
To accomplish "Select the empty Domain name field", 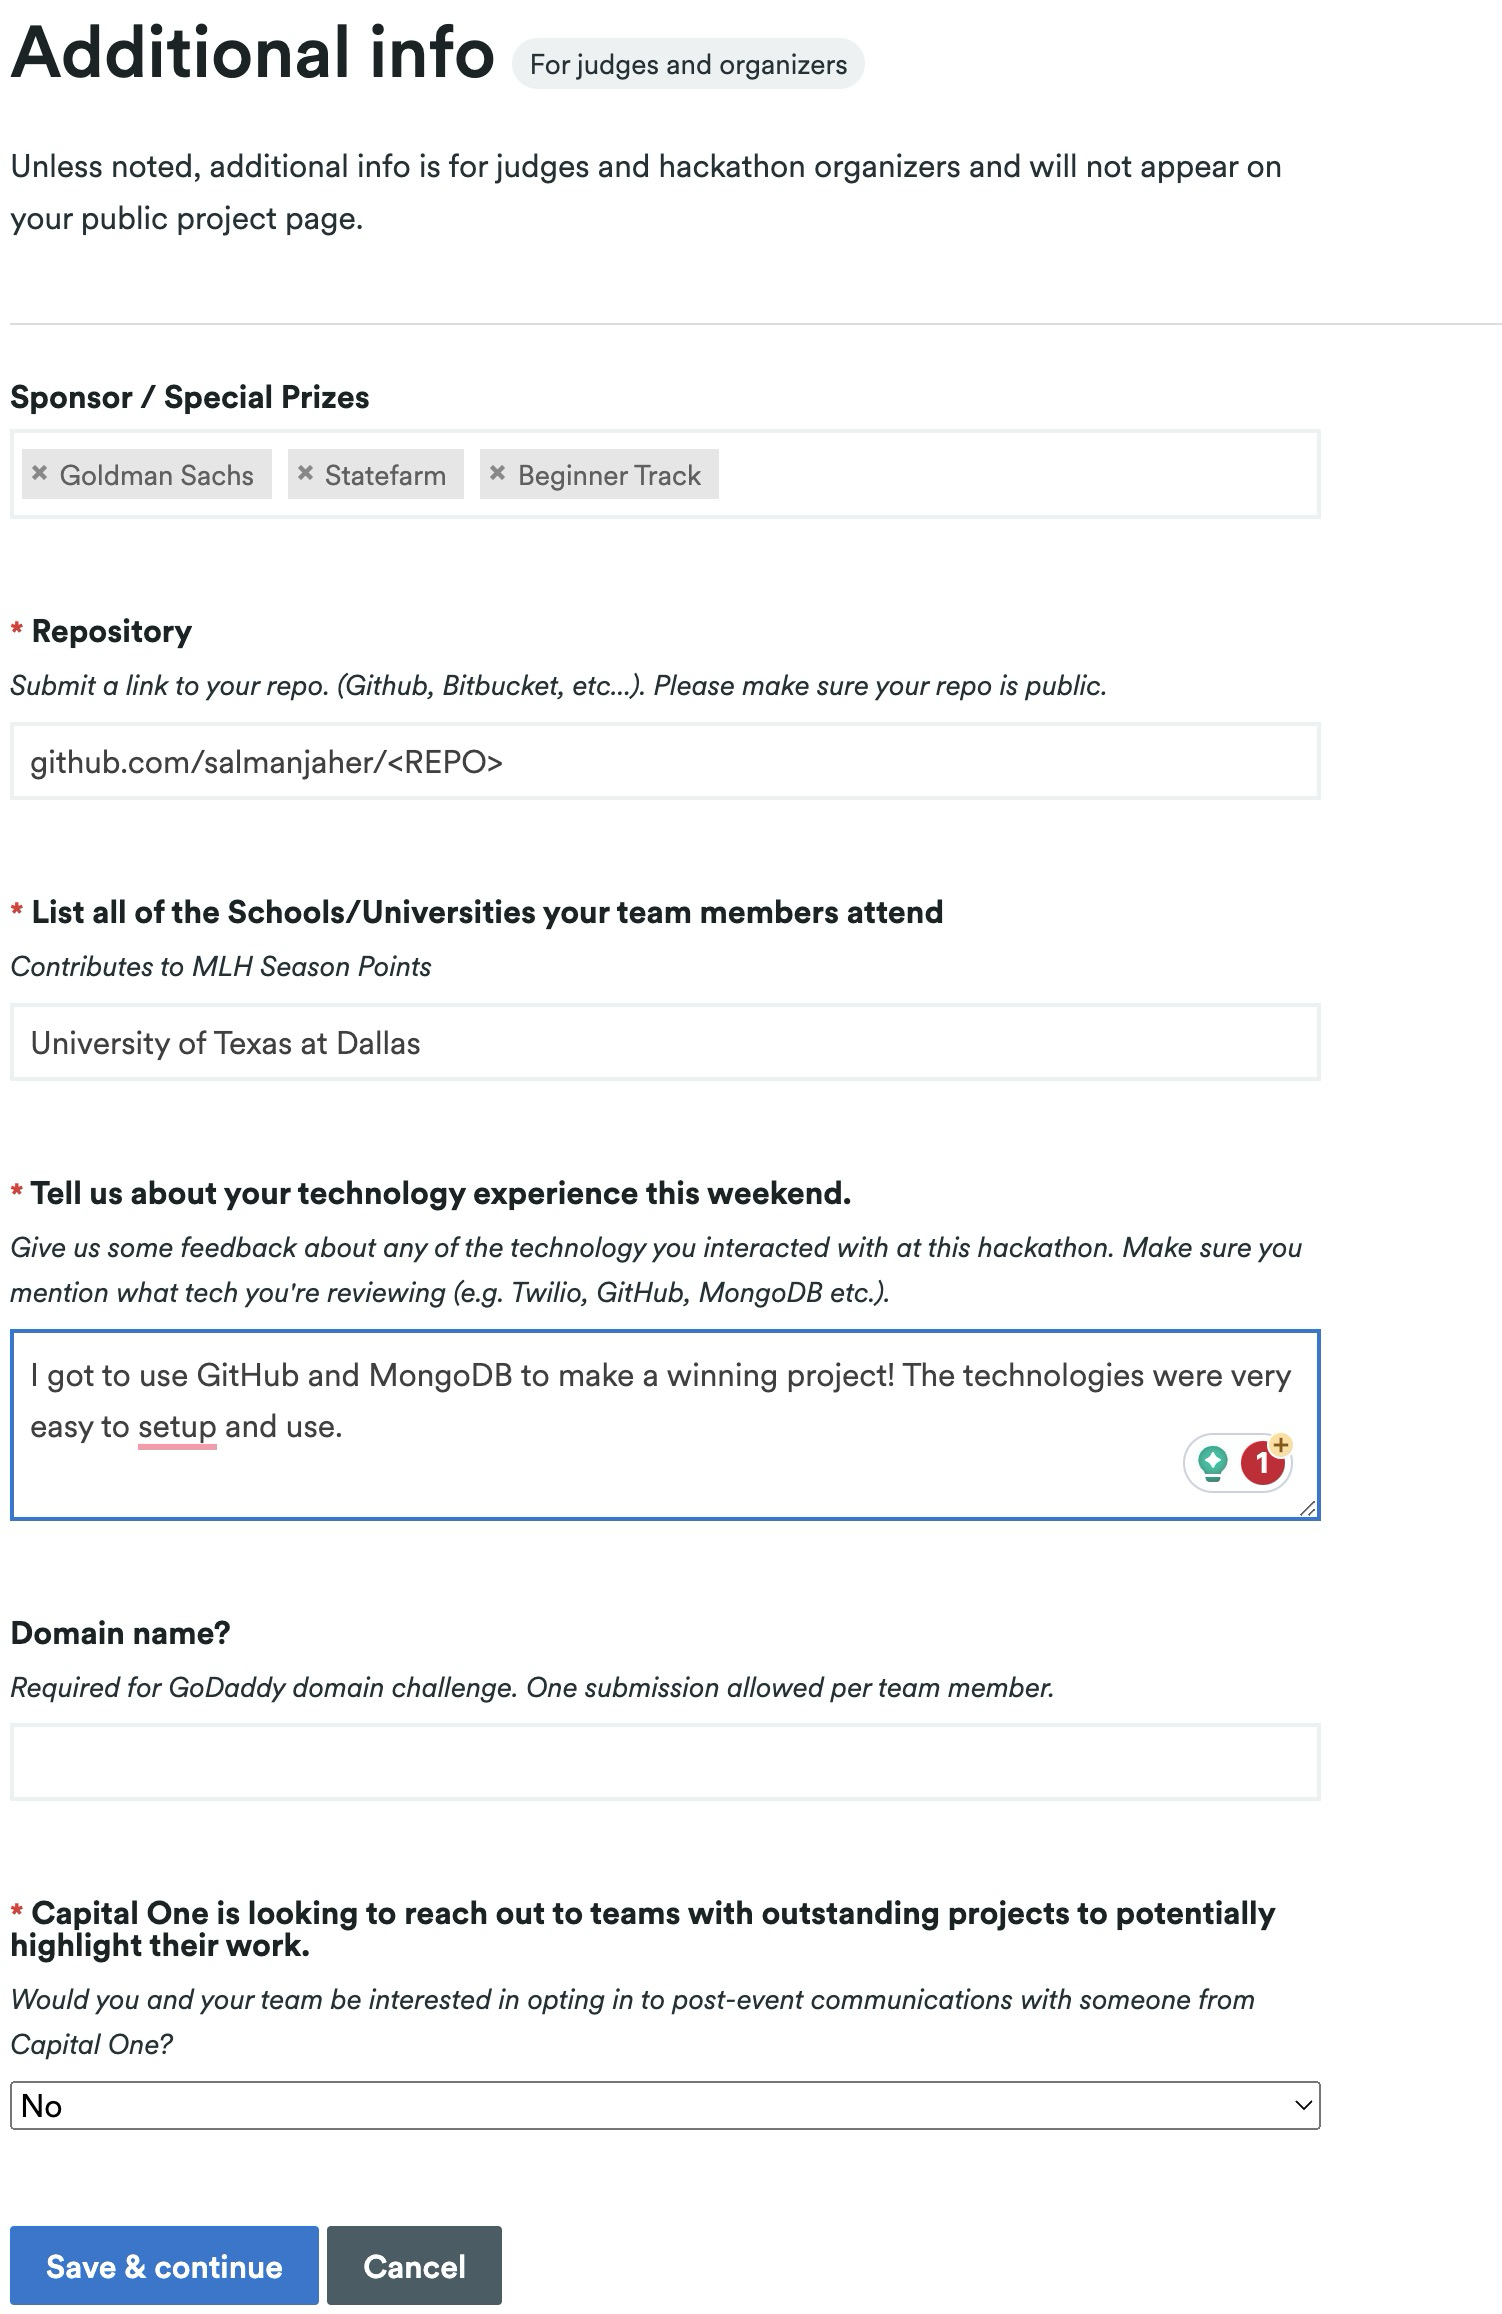I will coord(665,1762).
